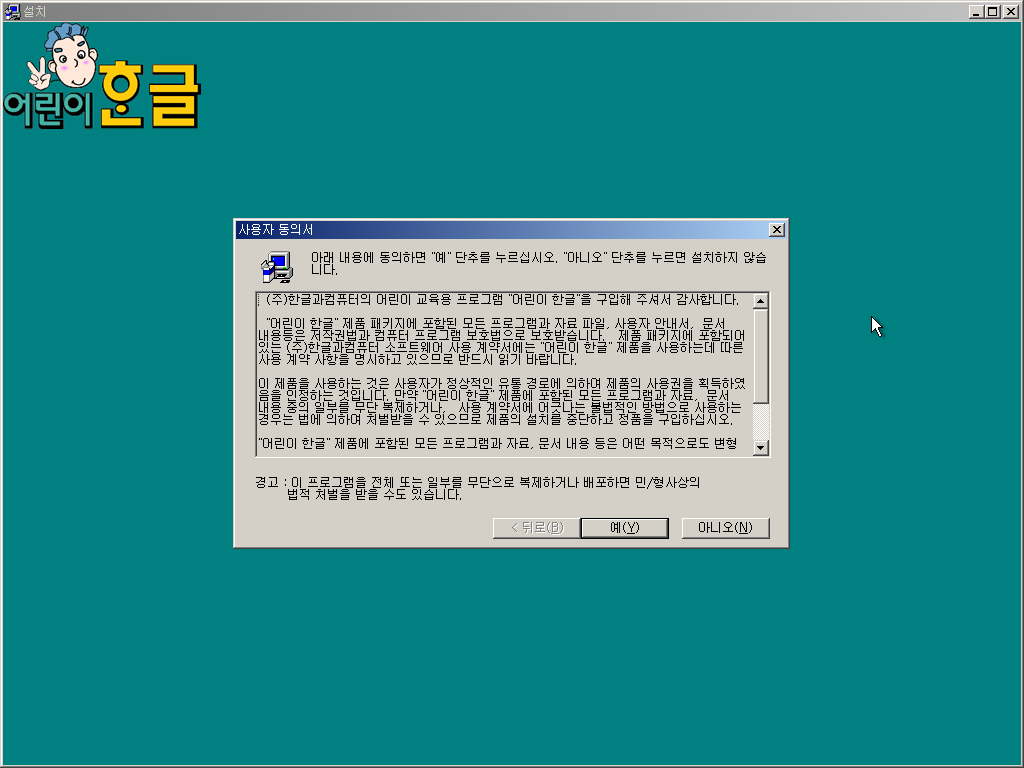This screenshot has height=768, width=1024.
Task: Close the 사용자 동의서 dialog
Action: tap(776, 230)
